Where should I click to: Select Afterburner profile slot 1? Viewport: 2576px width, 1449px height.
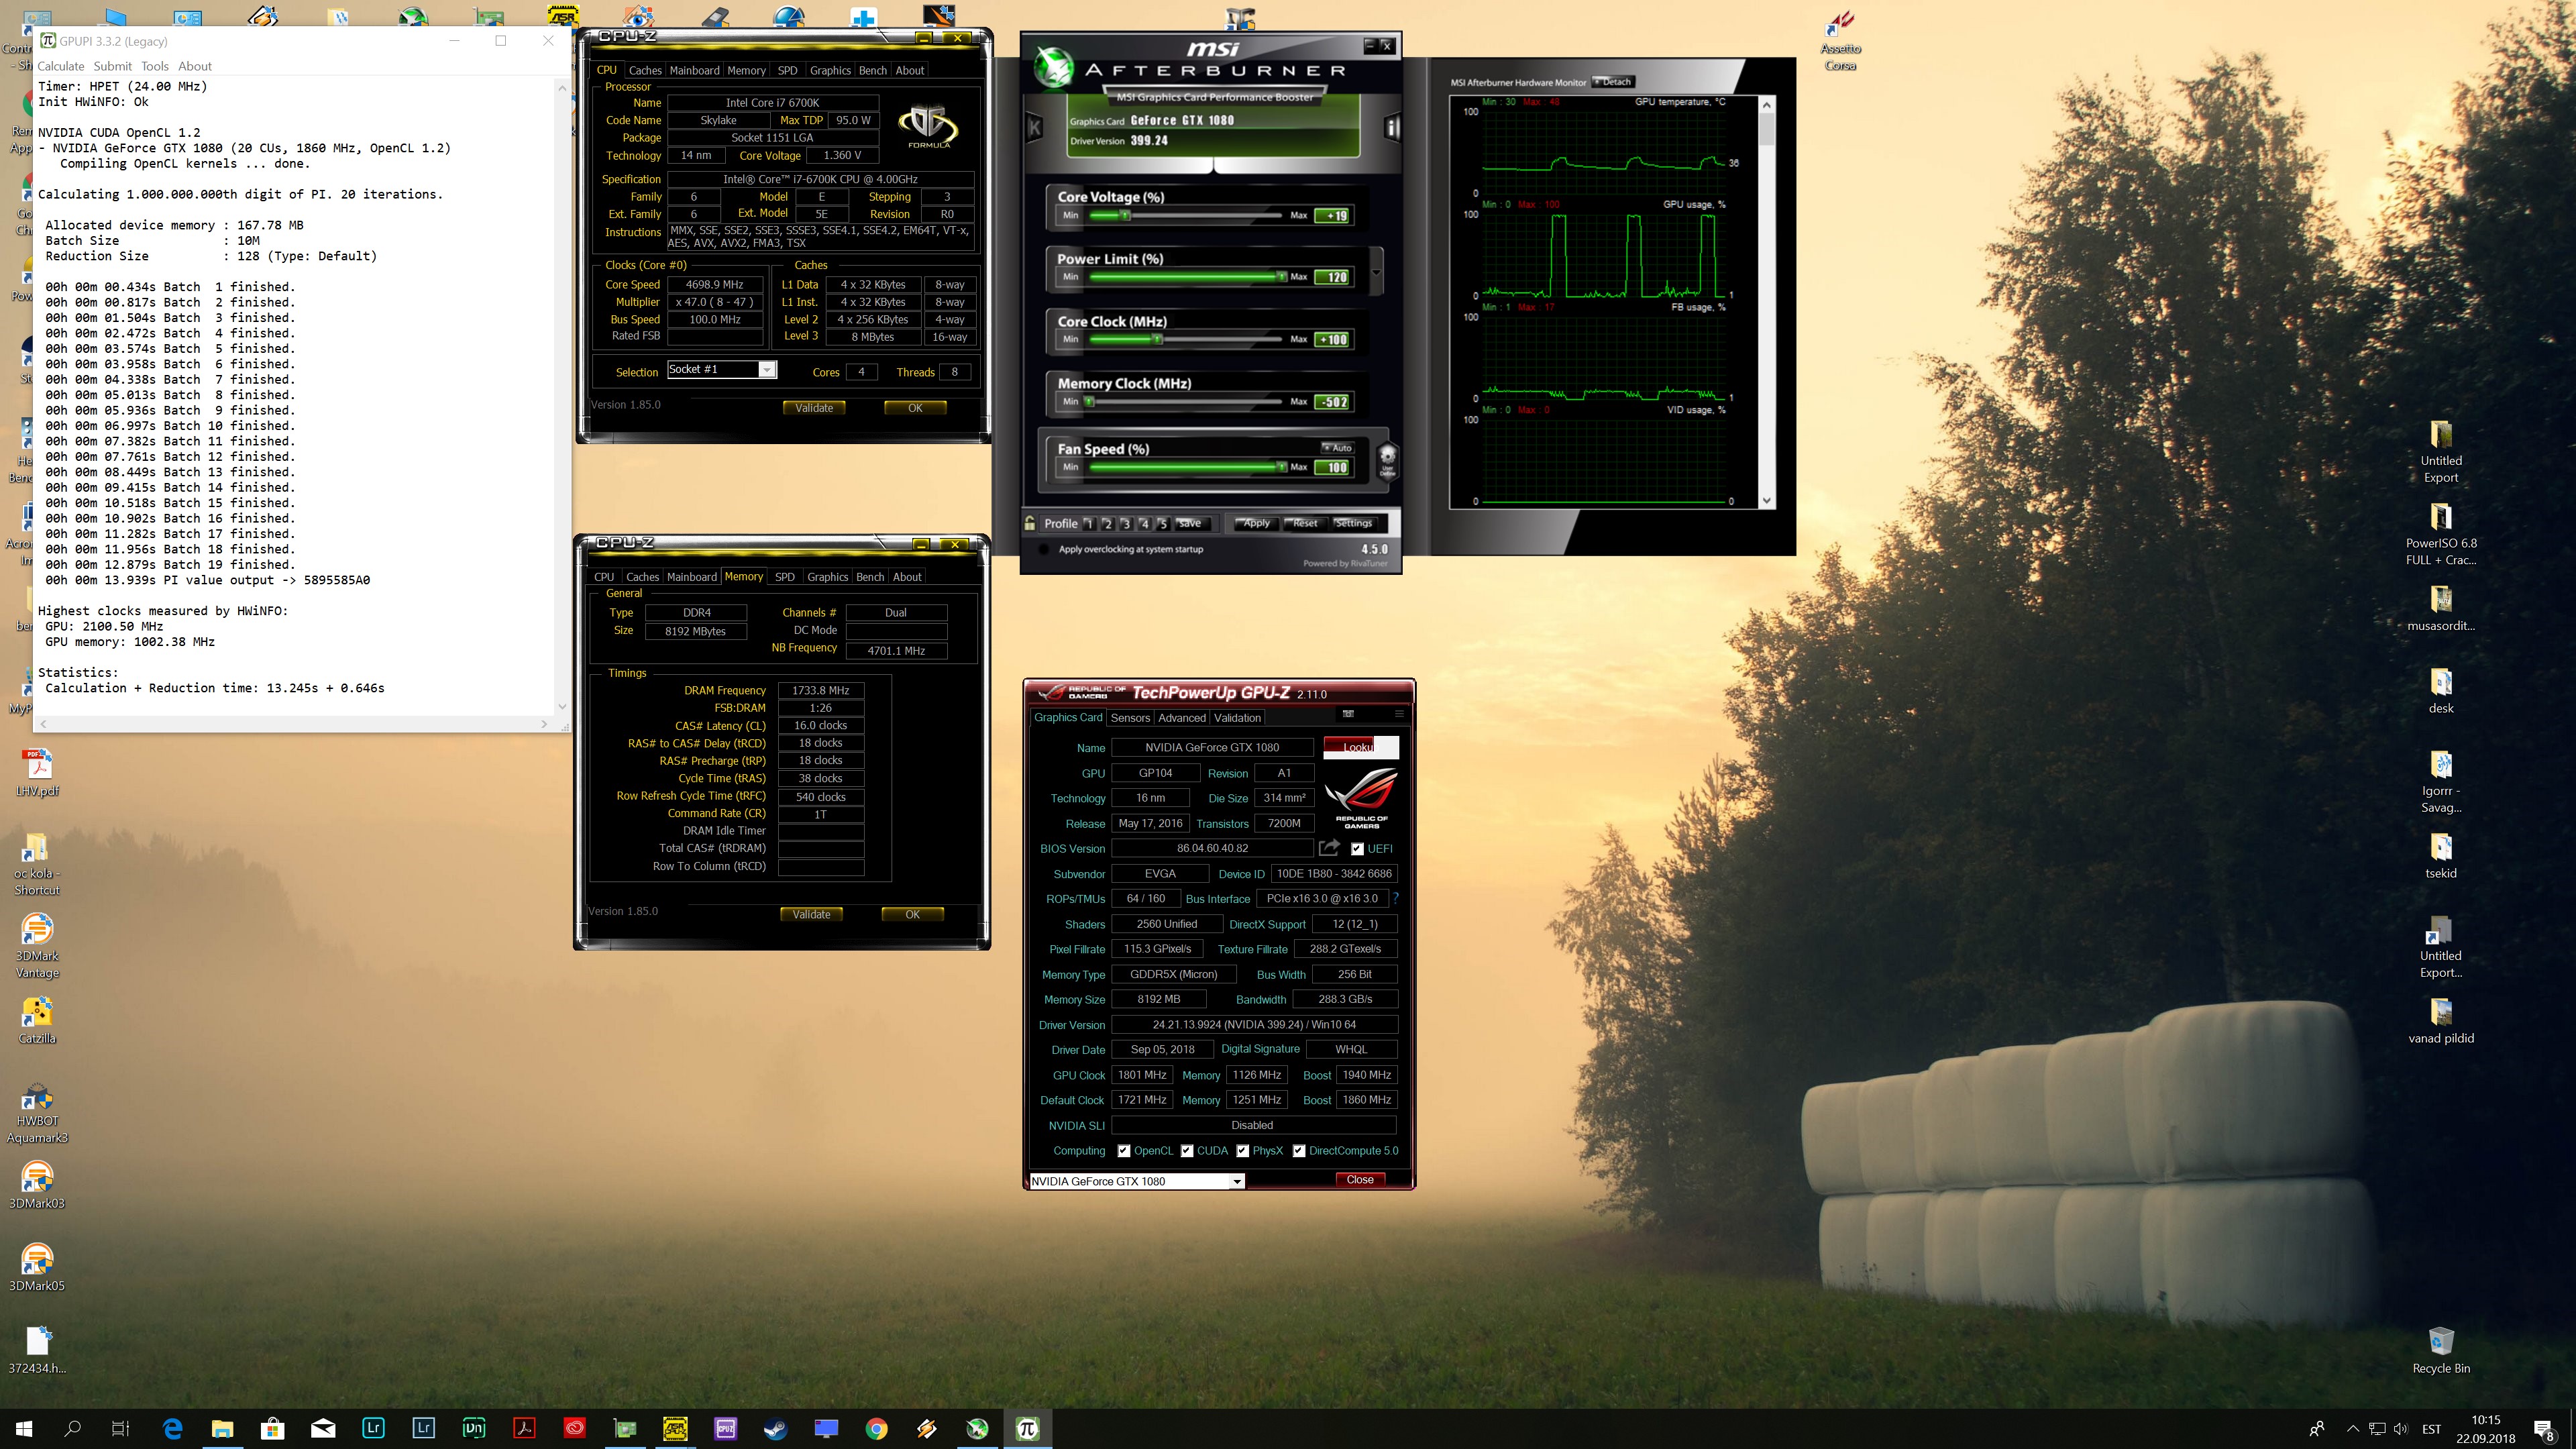pyautogui.click(x=1089, y=523)
